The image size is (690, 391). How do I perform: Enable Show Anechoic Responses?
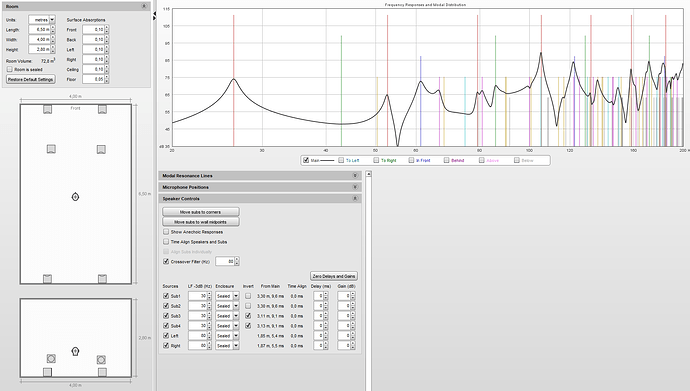point(166,231)
